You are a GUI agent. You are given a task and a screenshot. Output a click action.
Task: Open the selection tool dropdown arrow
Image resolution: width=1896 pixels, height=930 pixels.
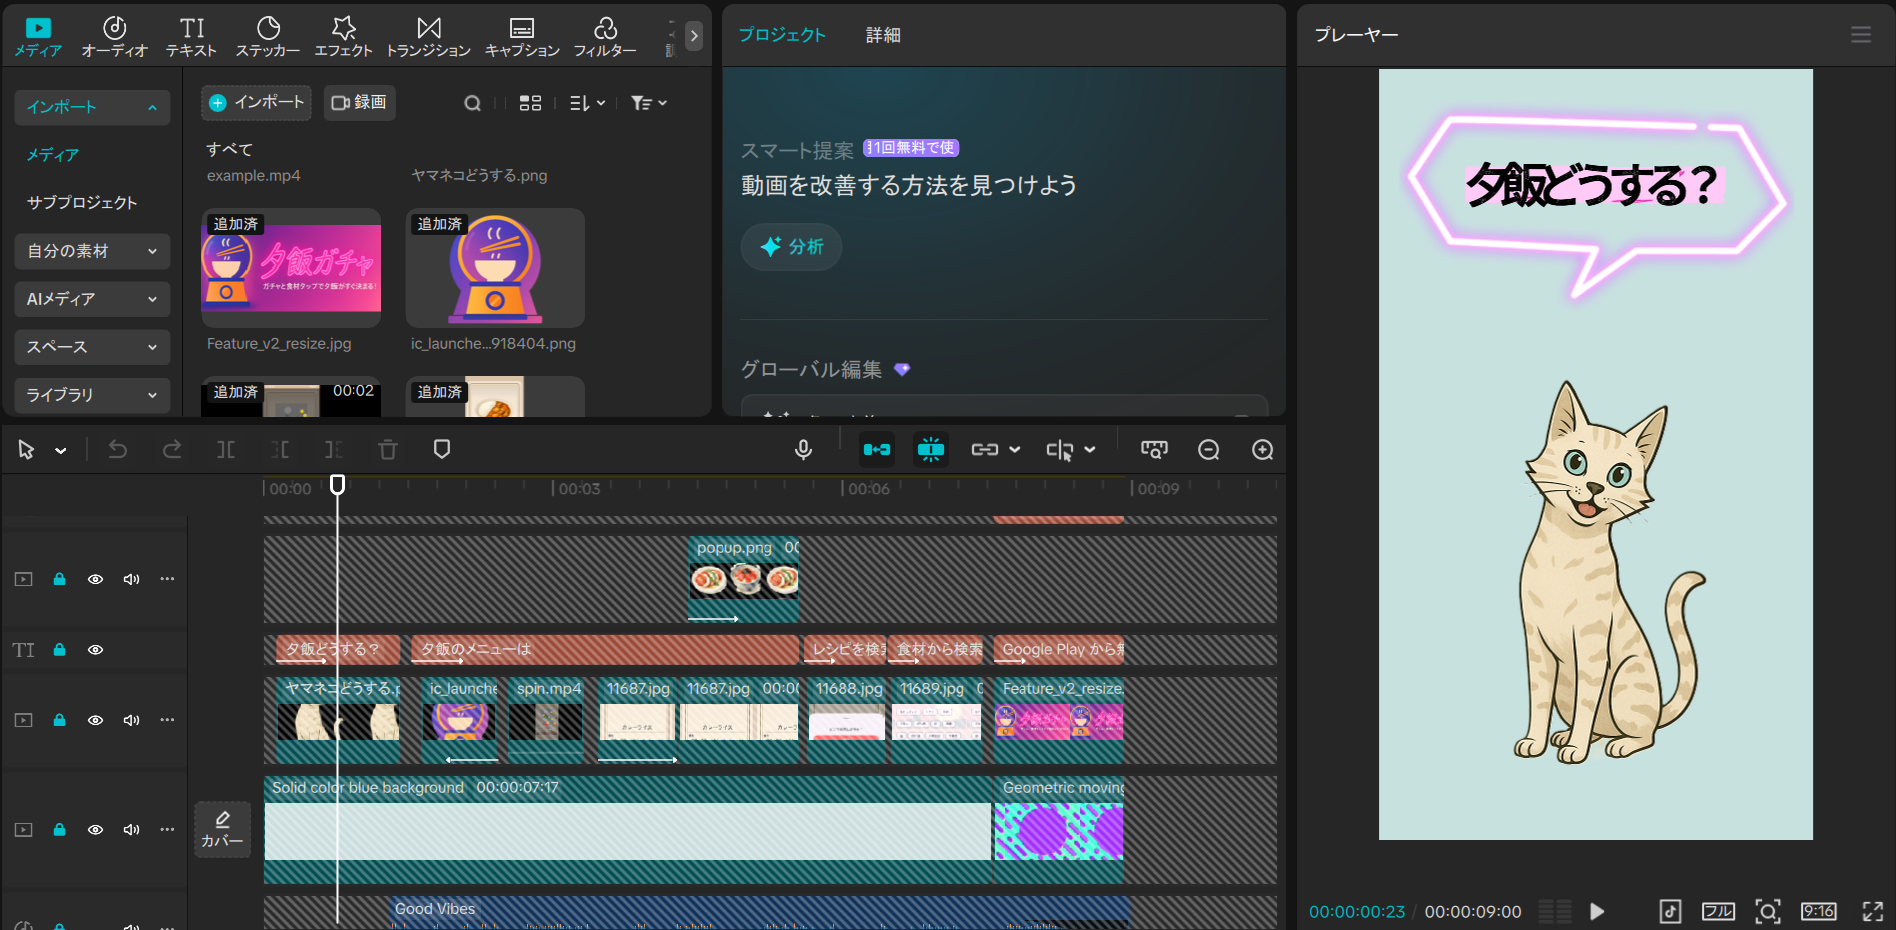point(61,451)
